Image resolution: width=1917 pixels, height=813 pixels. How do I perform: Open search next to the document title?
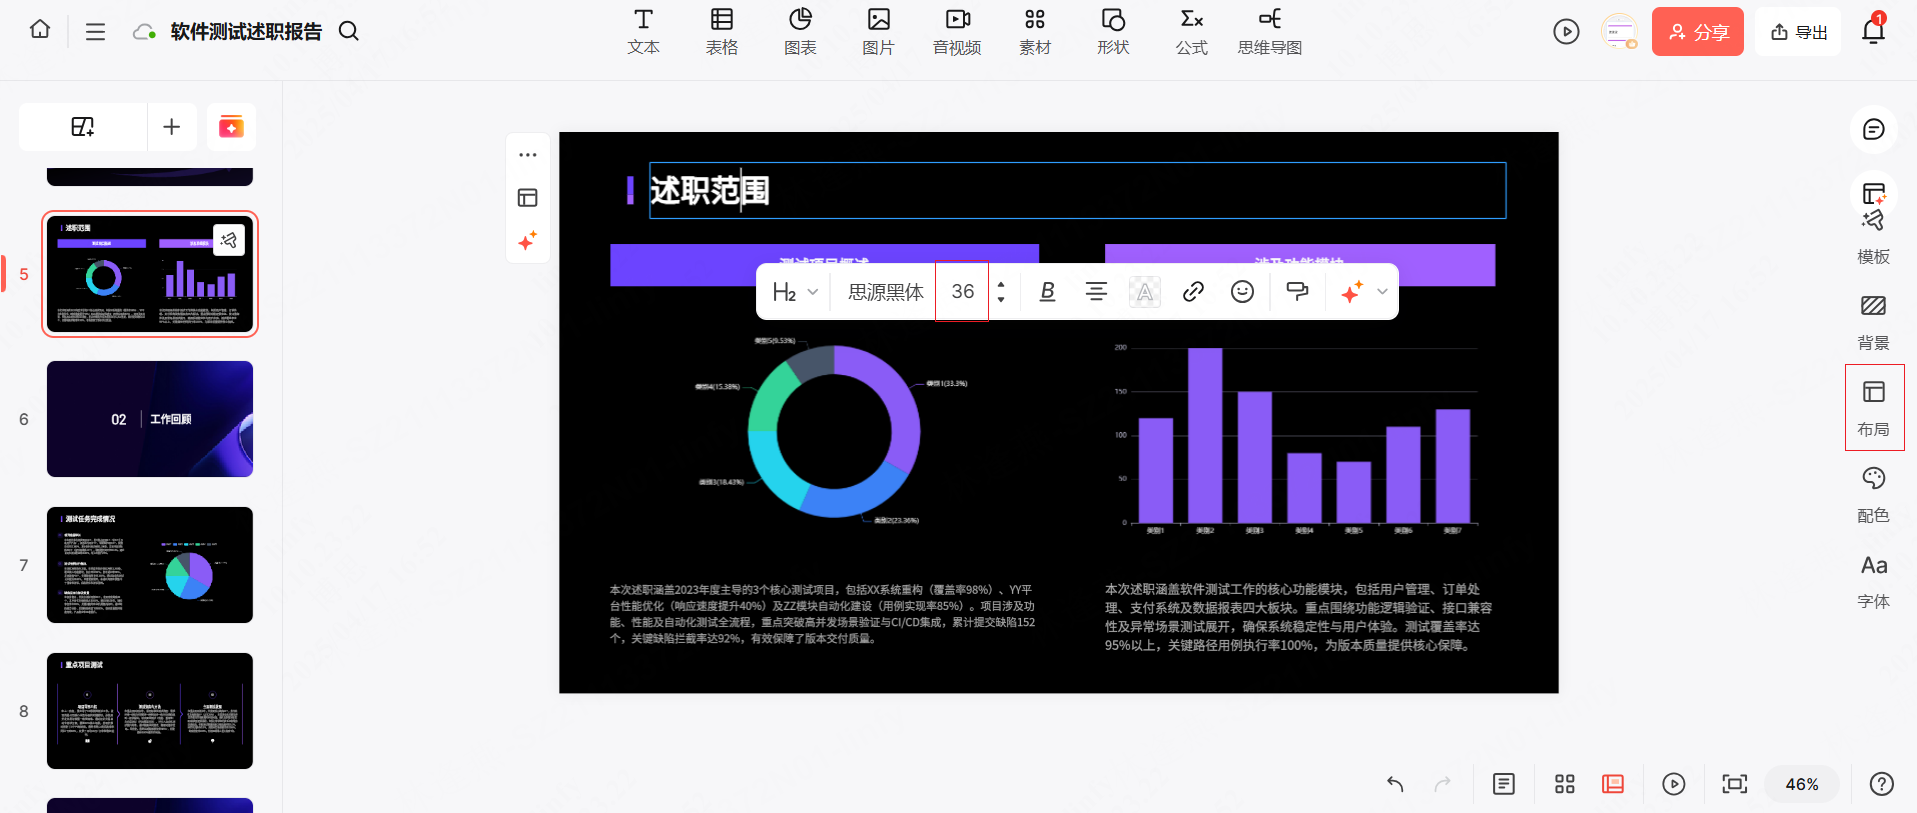pyautogui.click(x=348, y=31)
